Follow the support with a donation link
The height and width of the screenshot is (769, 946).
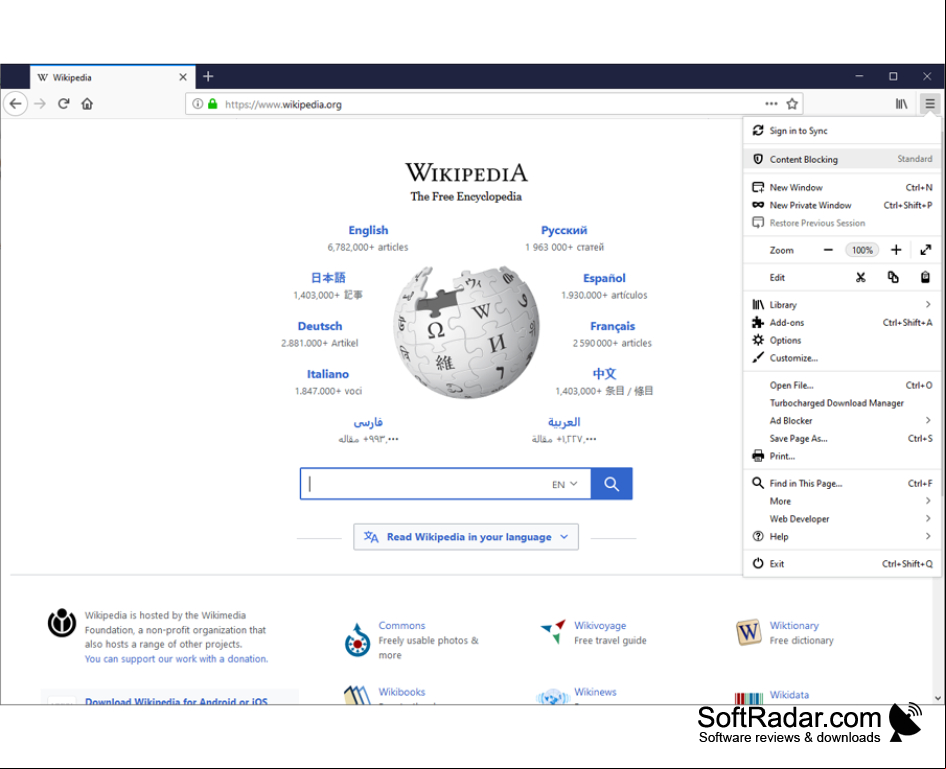pyautogui.click(x=176, y=659)
